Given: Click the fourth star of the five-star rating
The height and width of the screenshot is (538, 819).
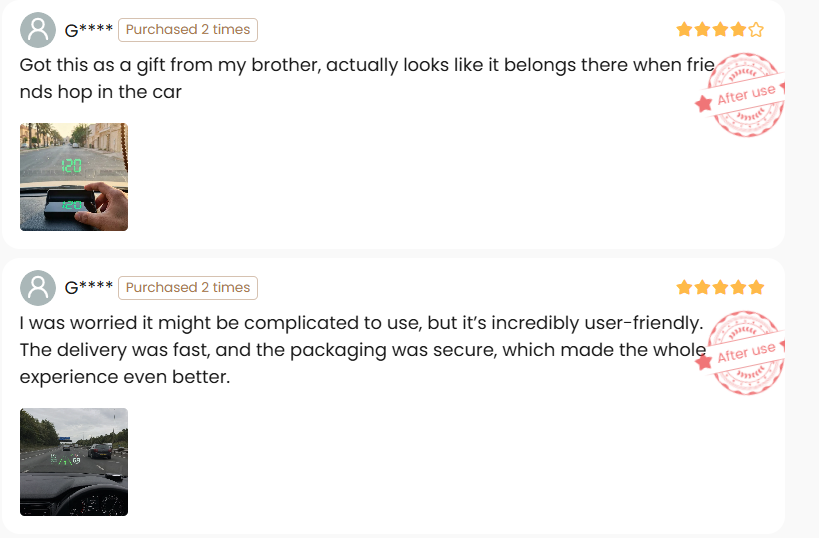Looking at the screenshot, I should 738,287.
